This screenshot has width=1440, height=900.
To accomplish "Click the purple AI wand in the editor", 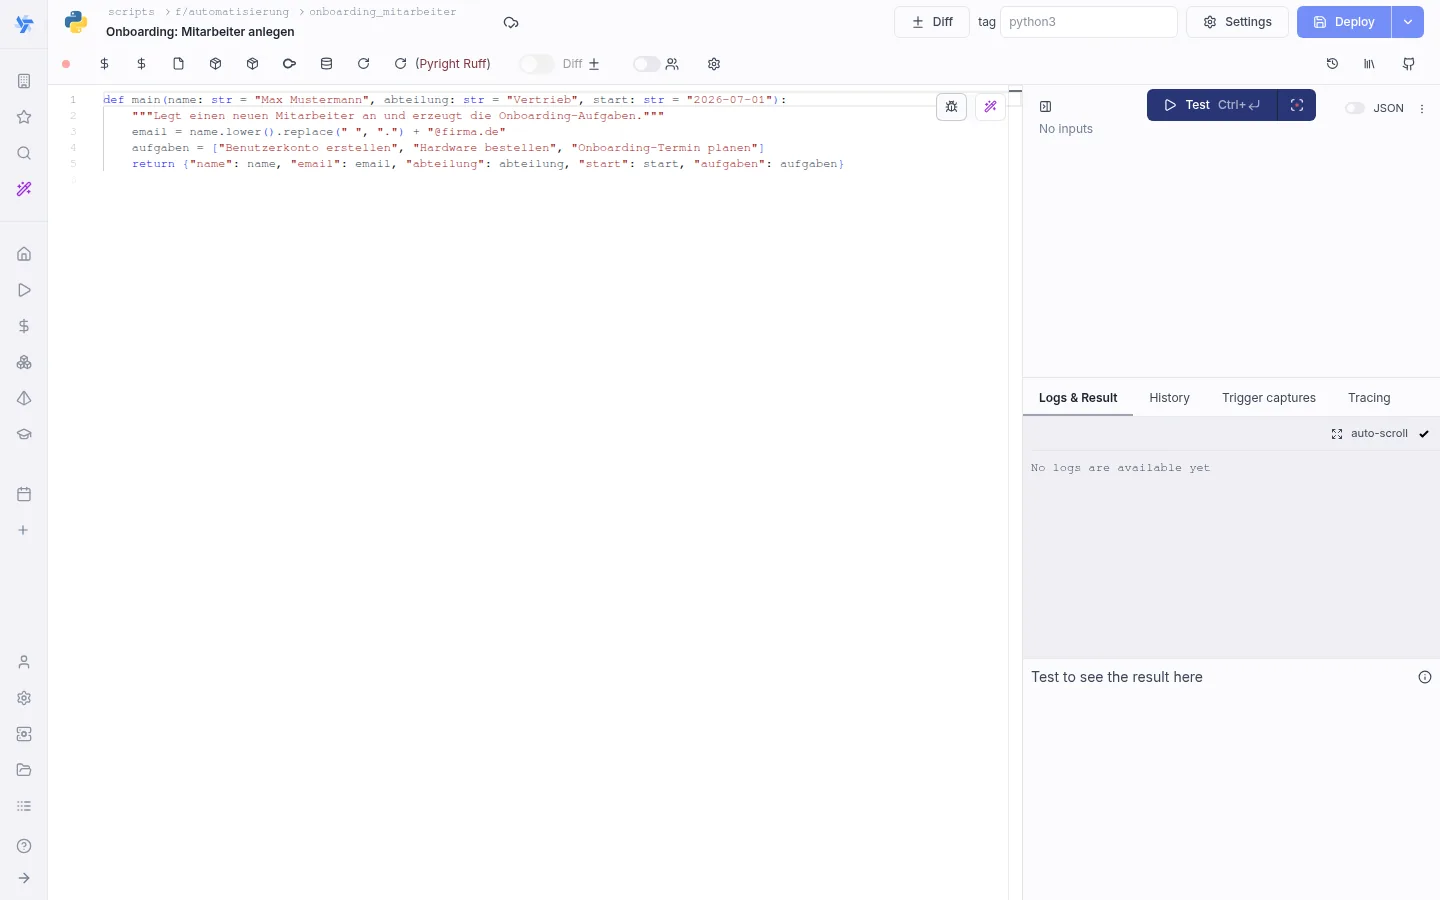I will 990,106.
